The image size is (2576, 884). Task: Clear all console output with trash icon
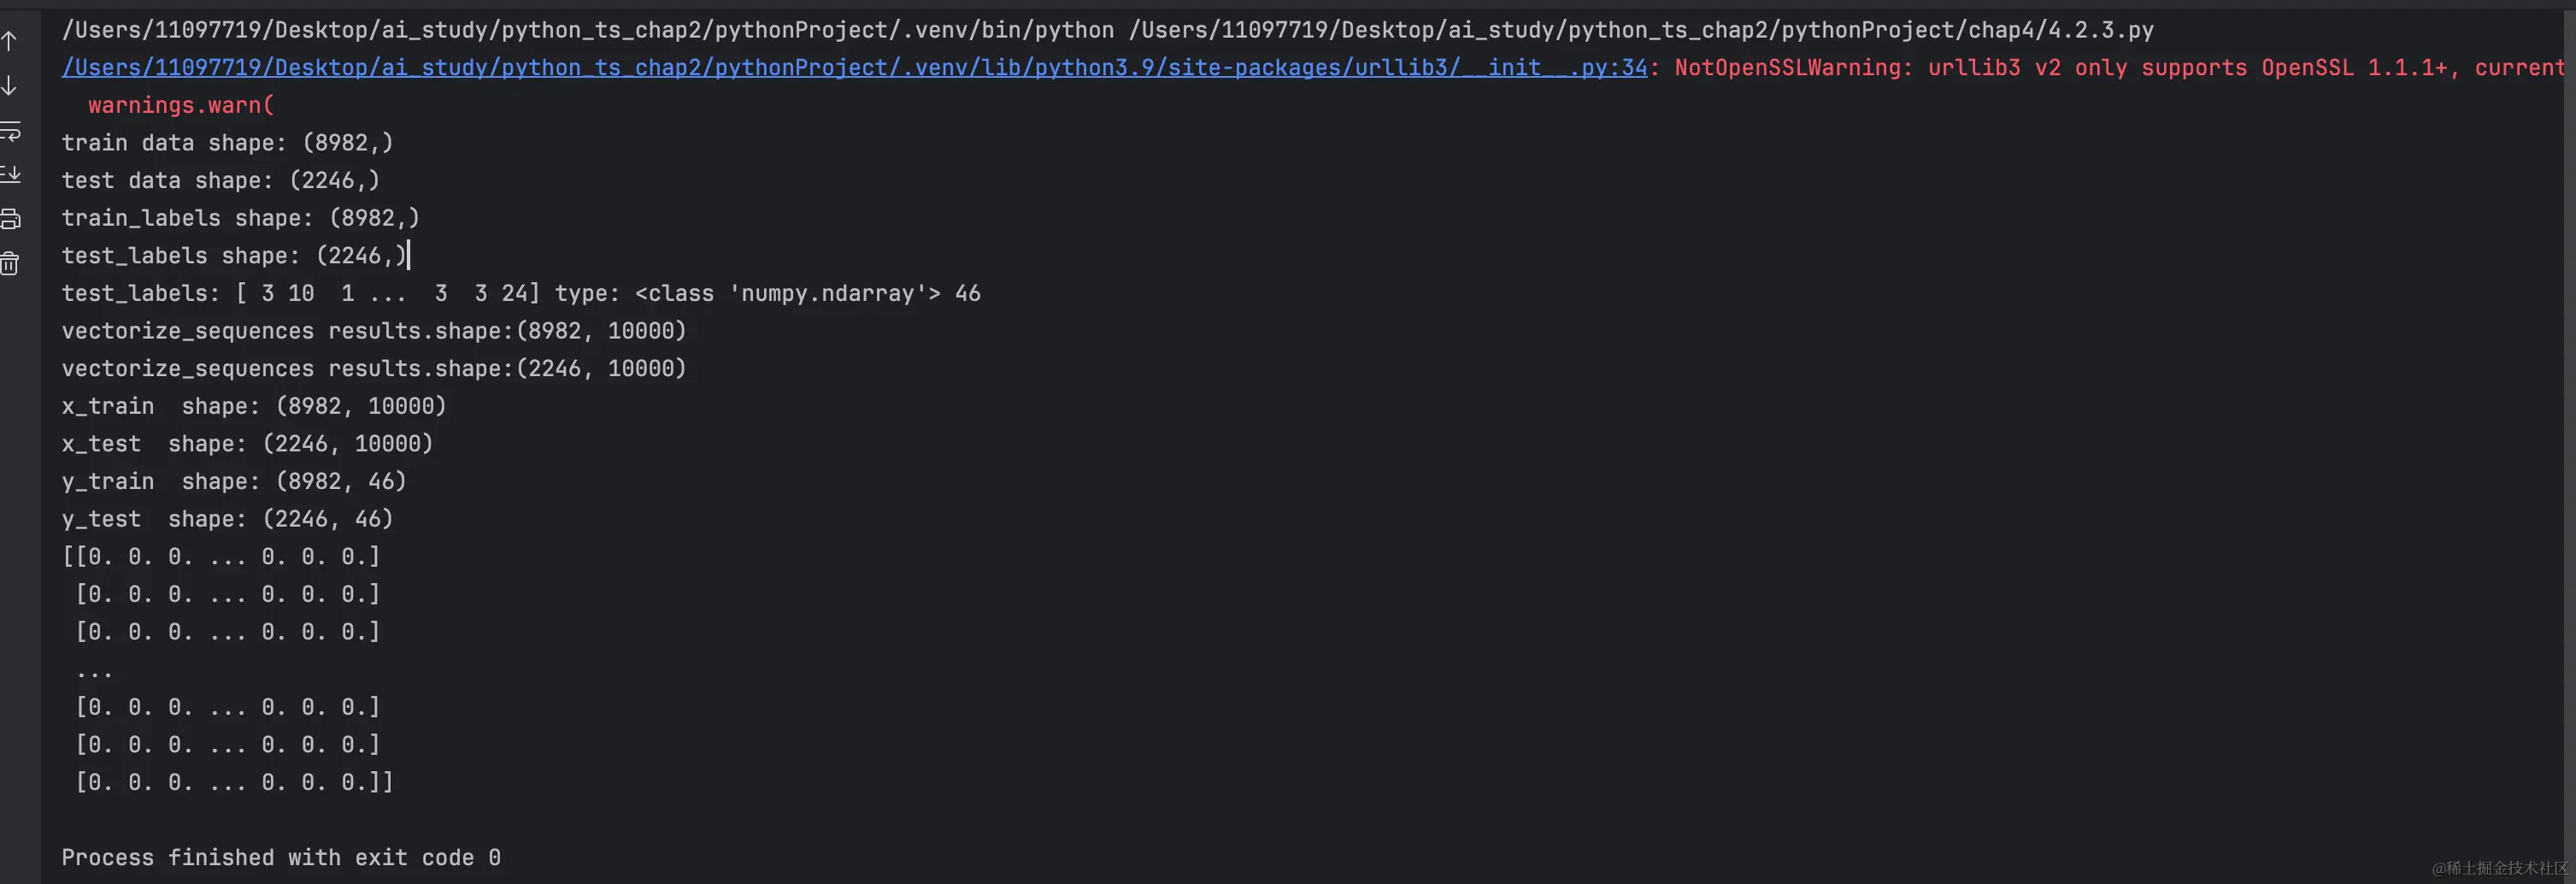[10, 264]
